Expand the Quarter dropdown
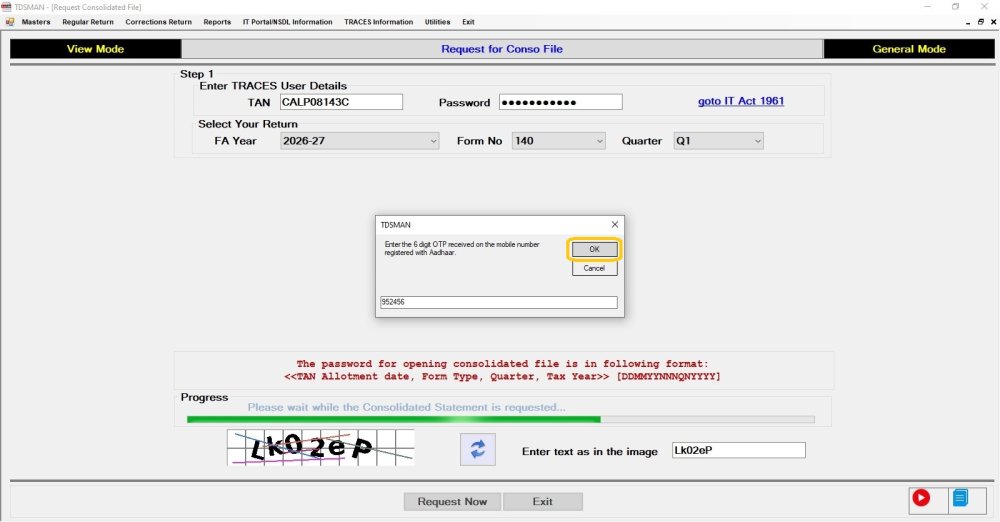The height and width of the screenshot is (522, 1000). coord(758,141)
